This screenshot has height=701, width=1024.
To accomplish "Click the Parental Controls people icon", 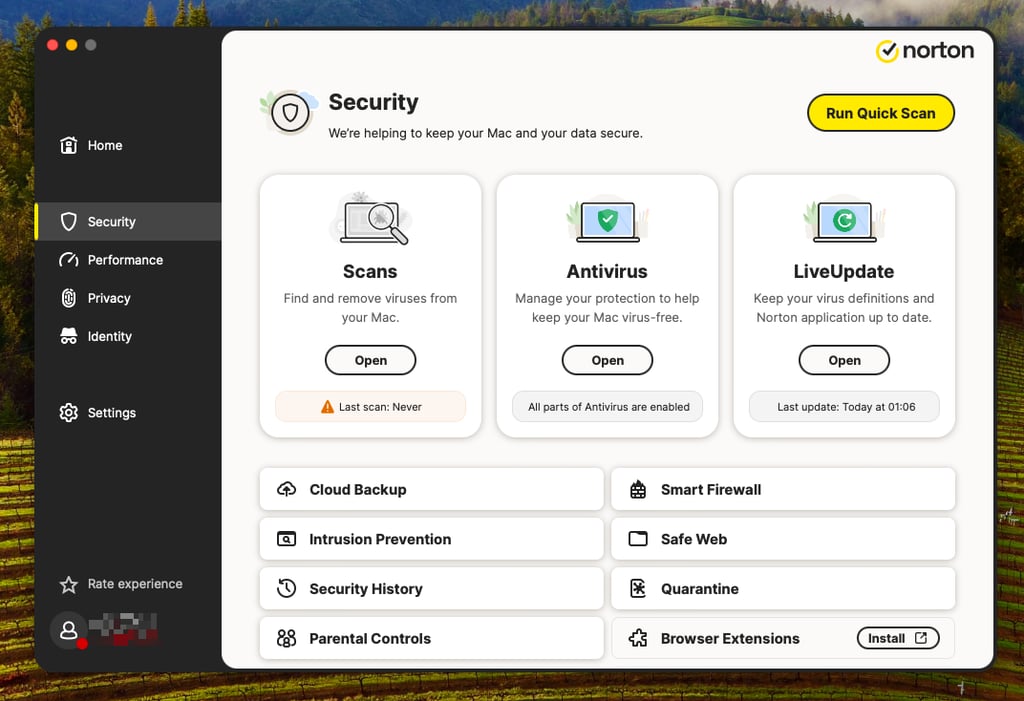I will click(287, 638).
